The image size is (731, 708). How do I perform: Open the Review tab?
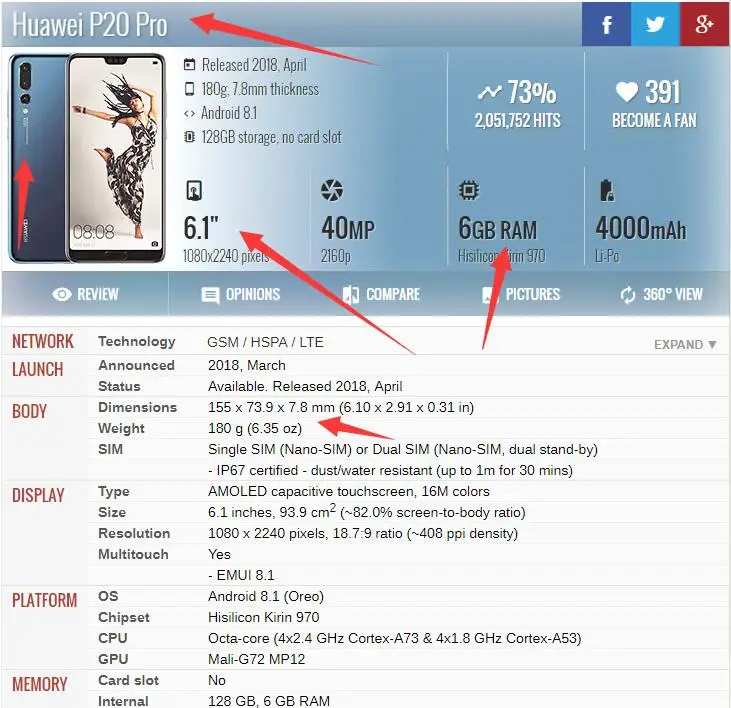tap(85, 294)
